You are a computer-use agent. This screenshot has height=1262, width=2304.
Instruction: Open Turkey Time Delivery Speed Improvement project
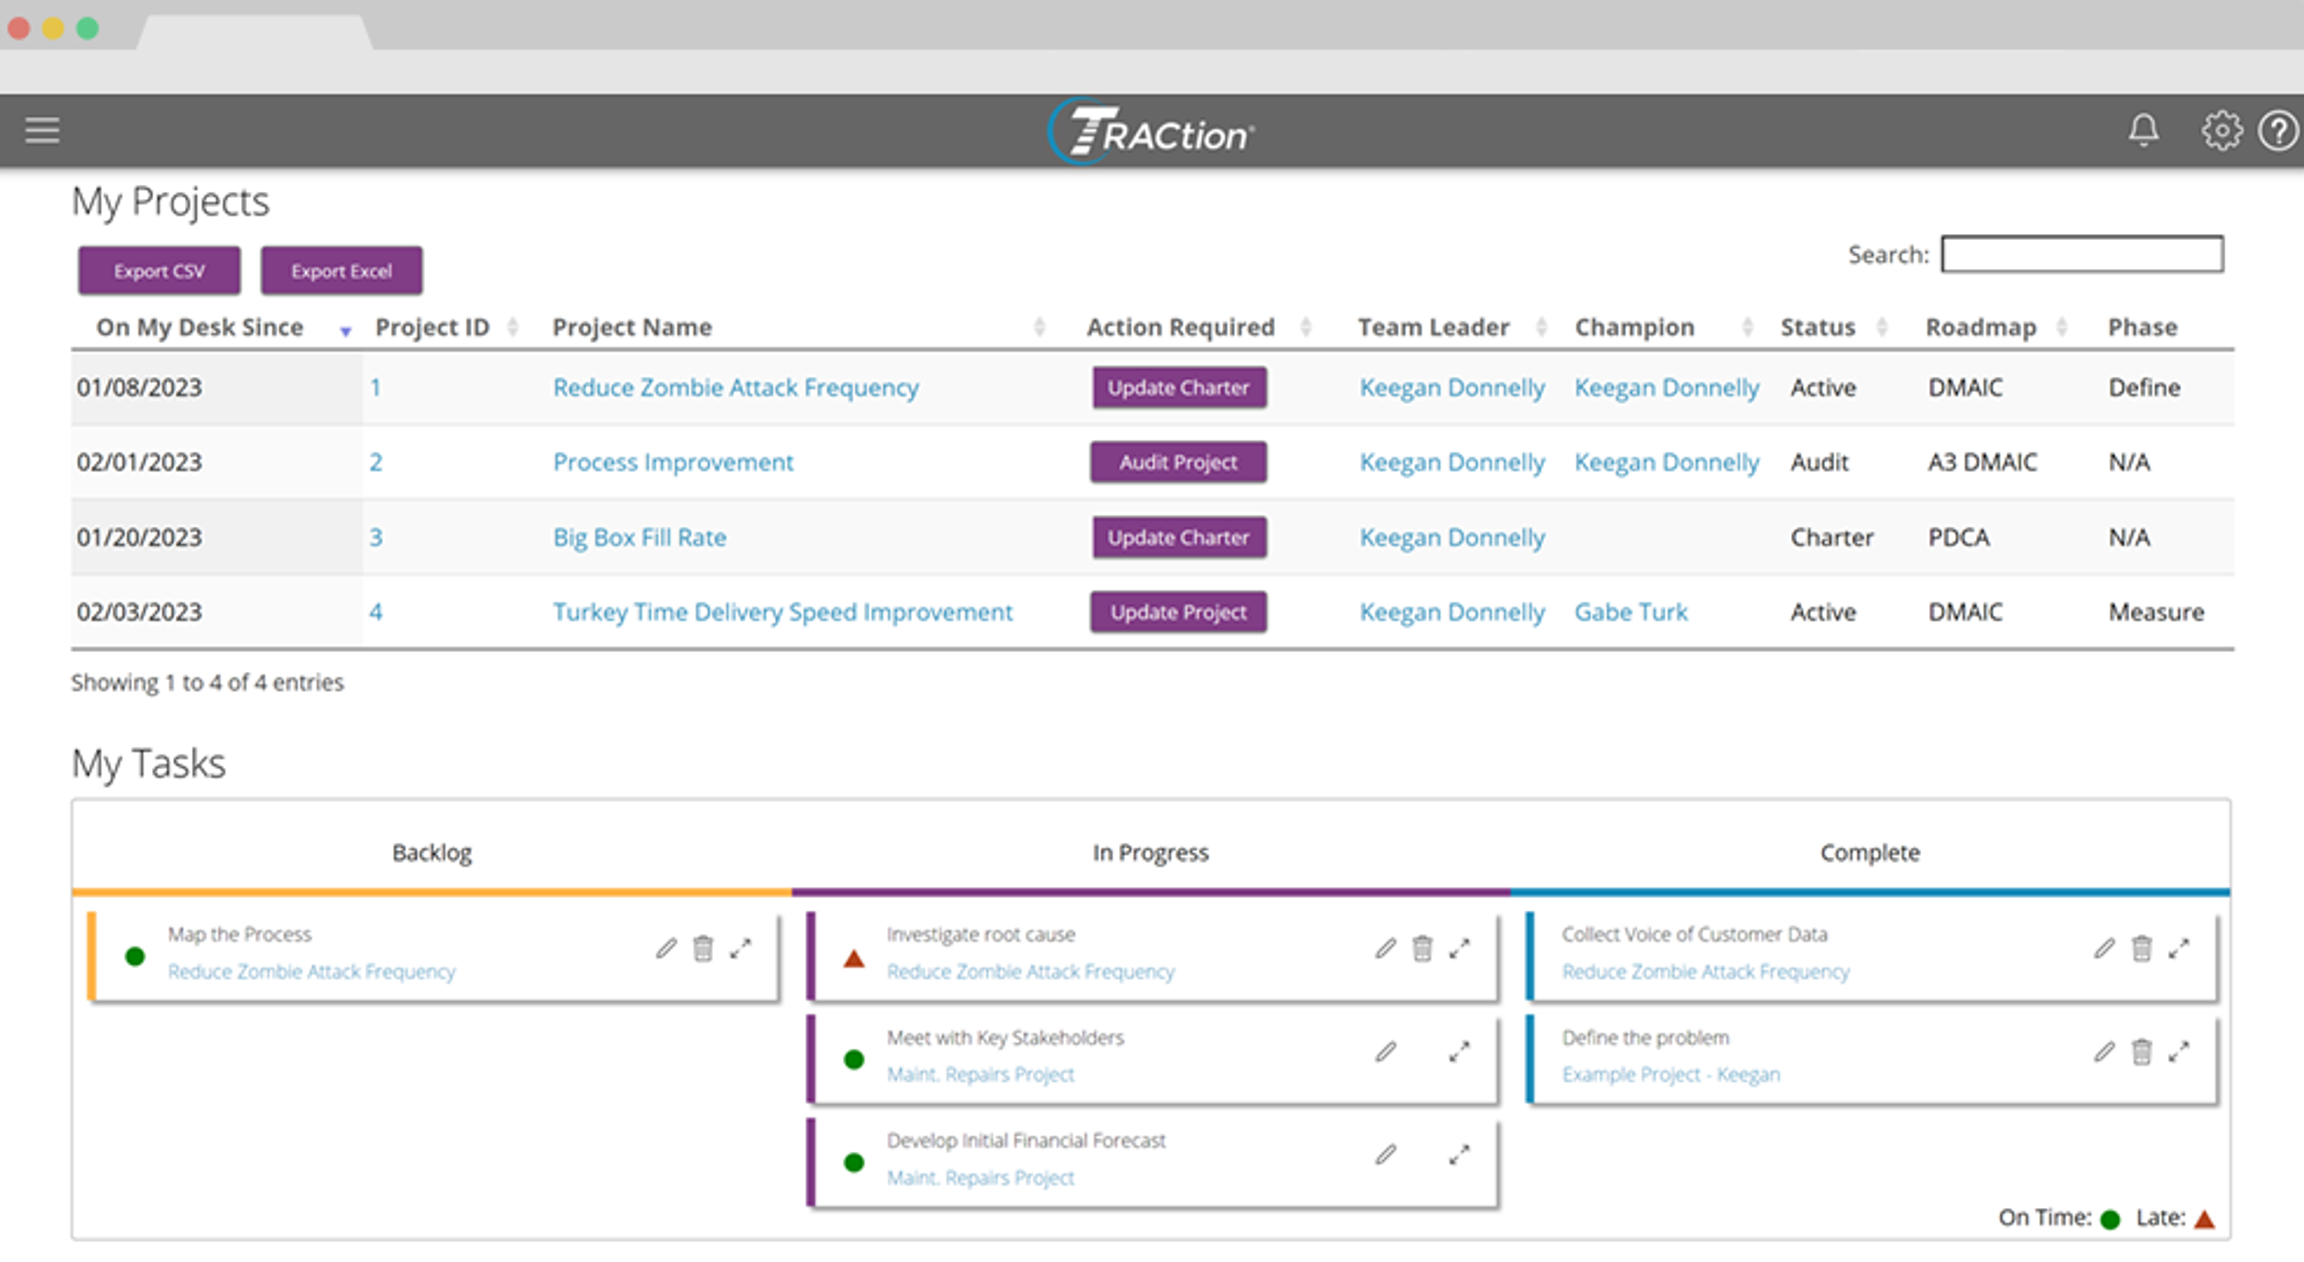pos(782,612)
